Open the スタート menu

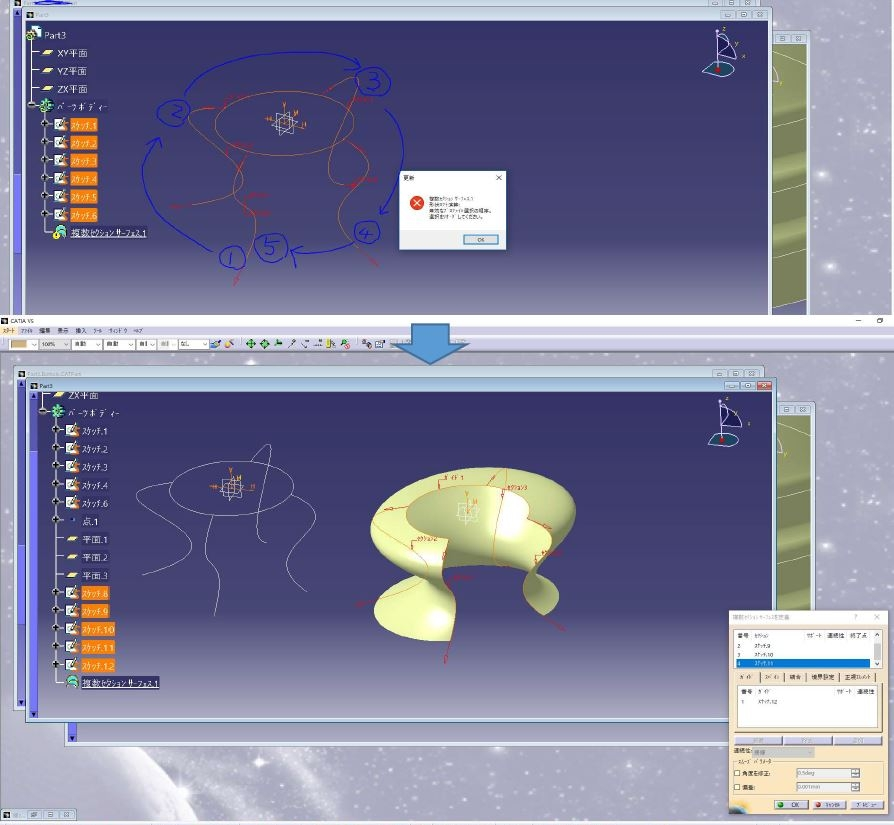[9, 331]
